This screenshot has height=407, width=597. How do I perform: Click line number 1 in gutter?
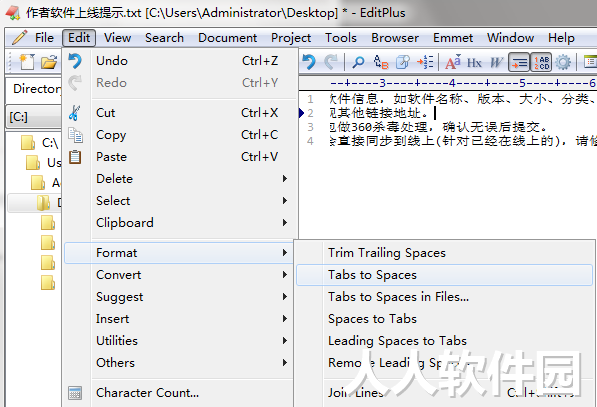[x=310, y=99]
